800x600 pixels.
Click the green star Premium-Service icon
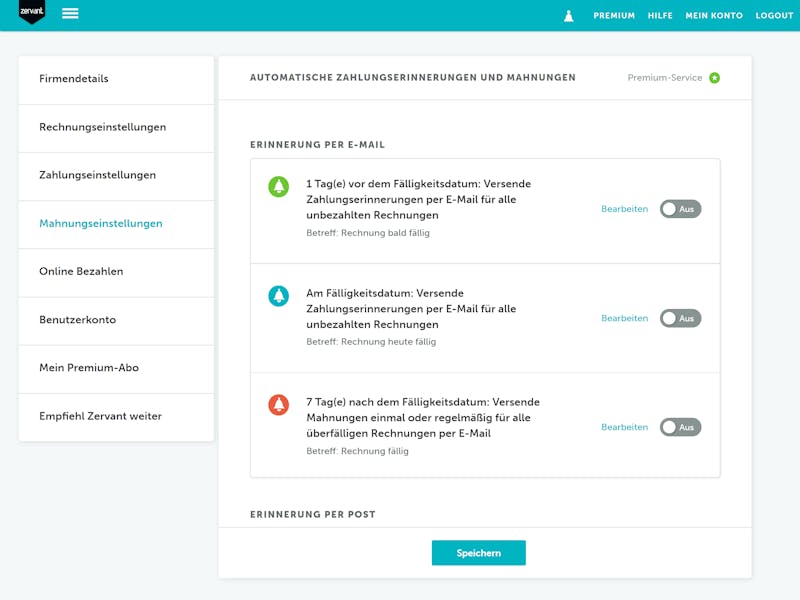click(x=714, y=78)
